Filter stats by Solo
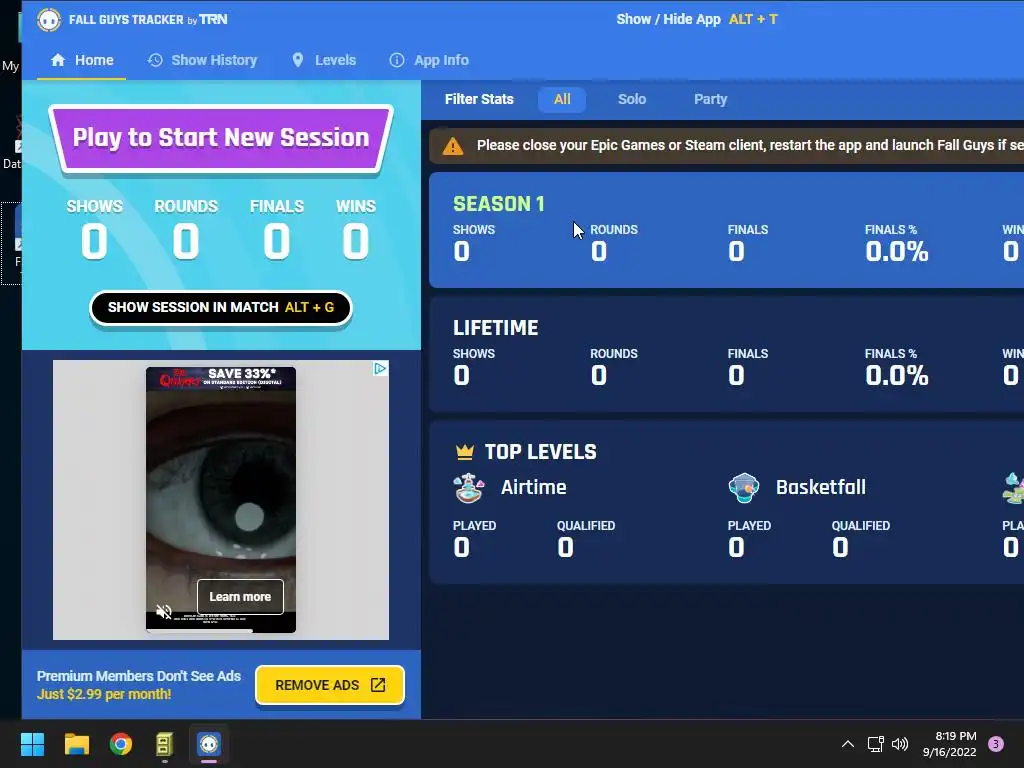Screen dimensions: 1024x768 pos(632,99)
